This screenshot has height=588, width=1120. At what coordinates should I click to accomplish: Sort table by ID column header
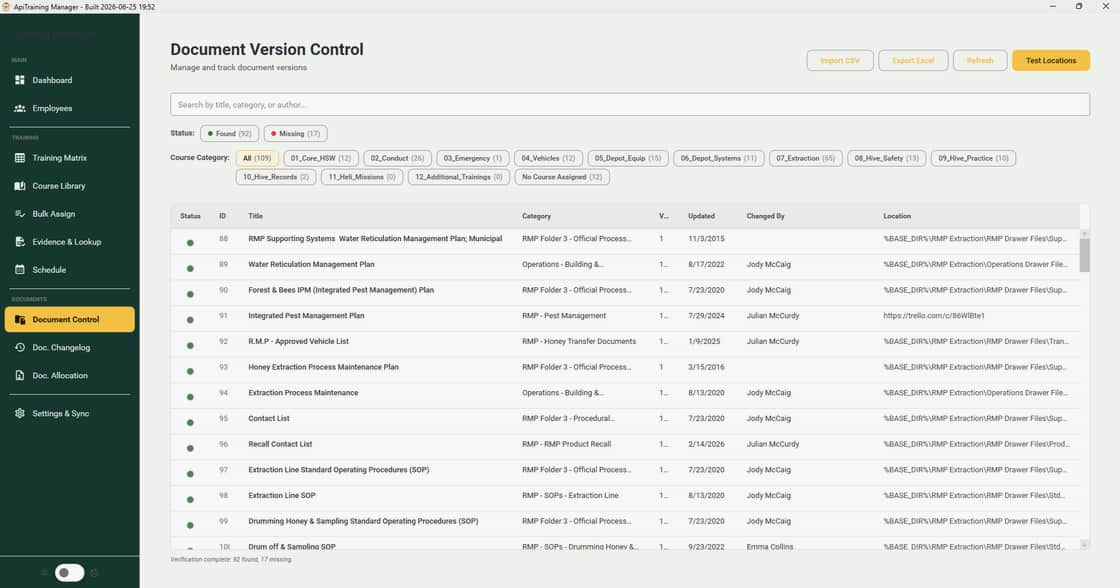click(222, 216)
